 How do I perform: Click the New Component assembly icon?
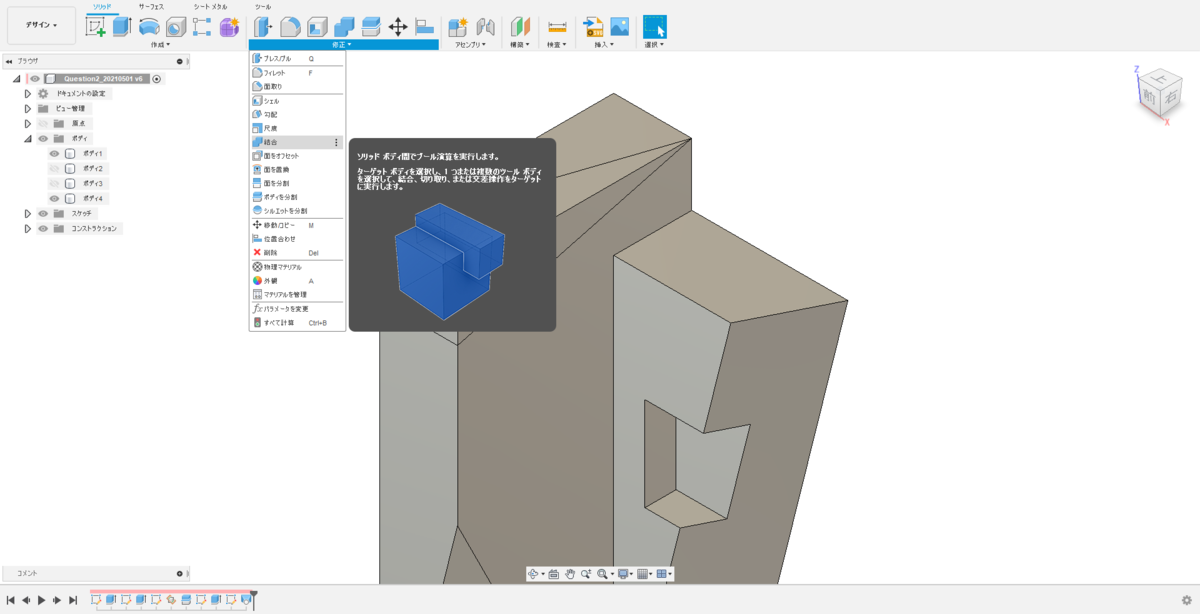459,27
